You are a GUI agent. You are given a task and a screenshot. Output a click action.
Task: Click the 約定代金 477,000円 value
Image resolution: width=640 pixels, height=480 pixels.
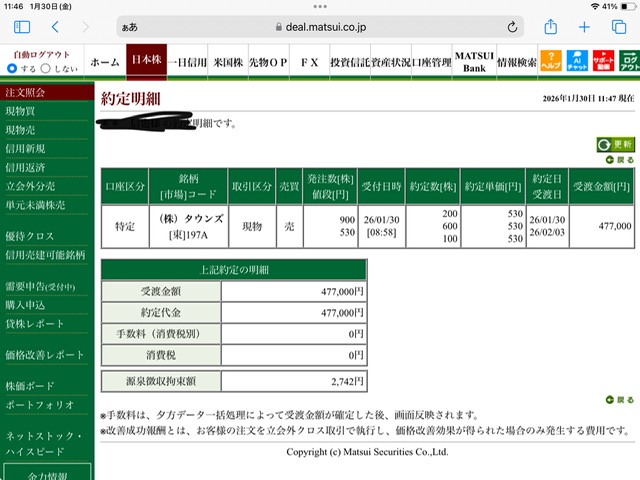[342, 313]
